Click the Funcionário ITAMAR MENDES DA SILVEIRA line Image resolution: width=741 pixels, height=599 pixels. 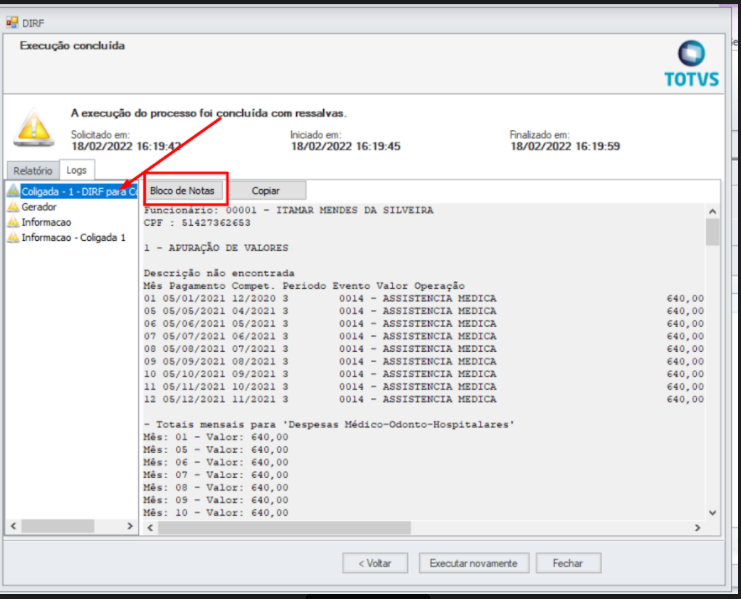(289, 210)
